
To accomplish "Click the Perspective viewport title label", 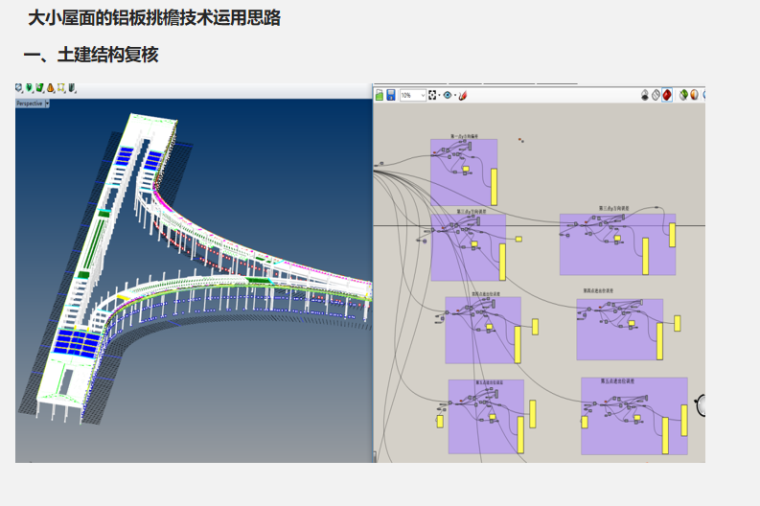I will tap(29, 103).
